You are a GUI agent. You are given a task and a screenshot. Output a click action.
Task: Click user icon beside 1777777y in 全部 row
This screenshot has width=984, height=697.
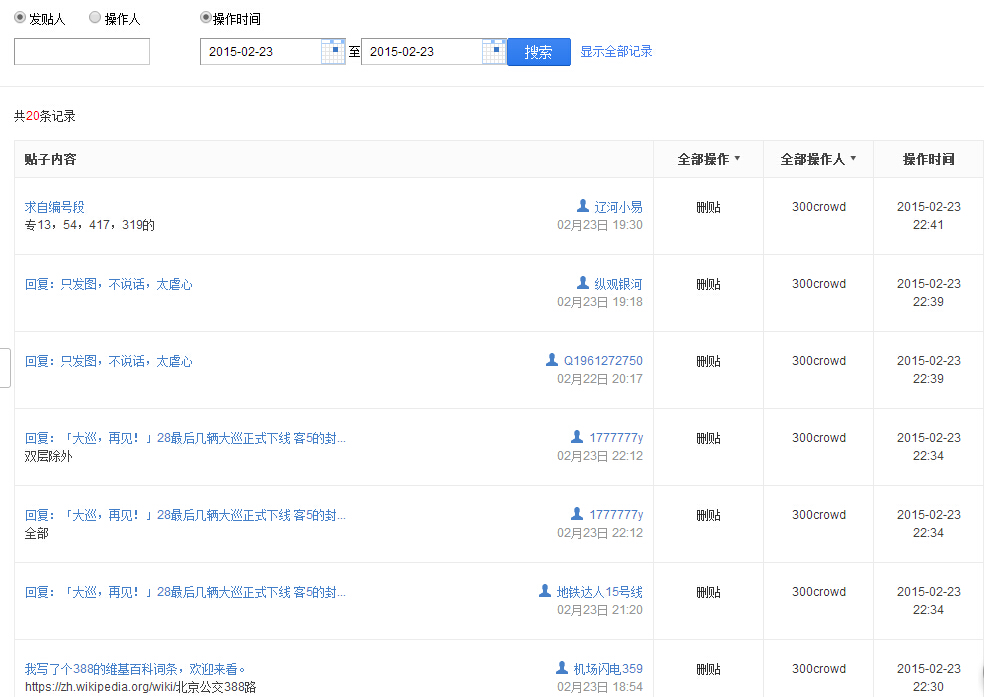click(x=577, y=513)
